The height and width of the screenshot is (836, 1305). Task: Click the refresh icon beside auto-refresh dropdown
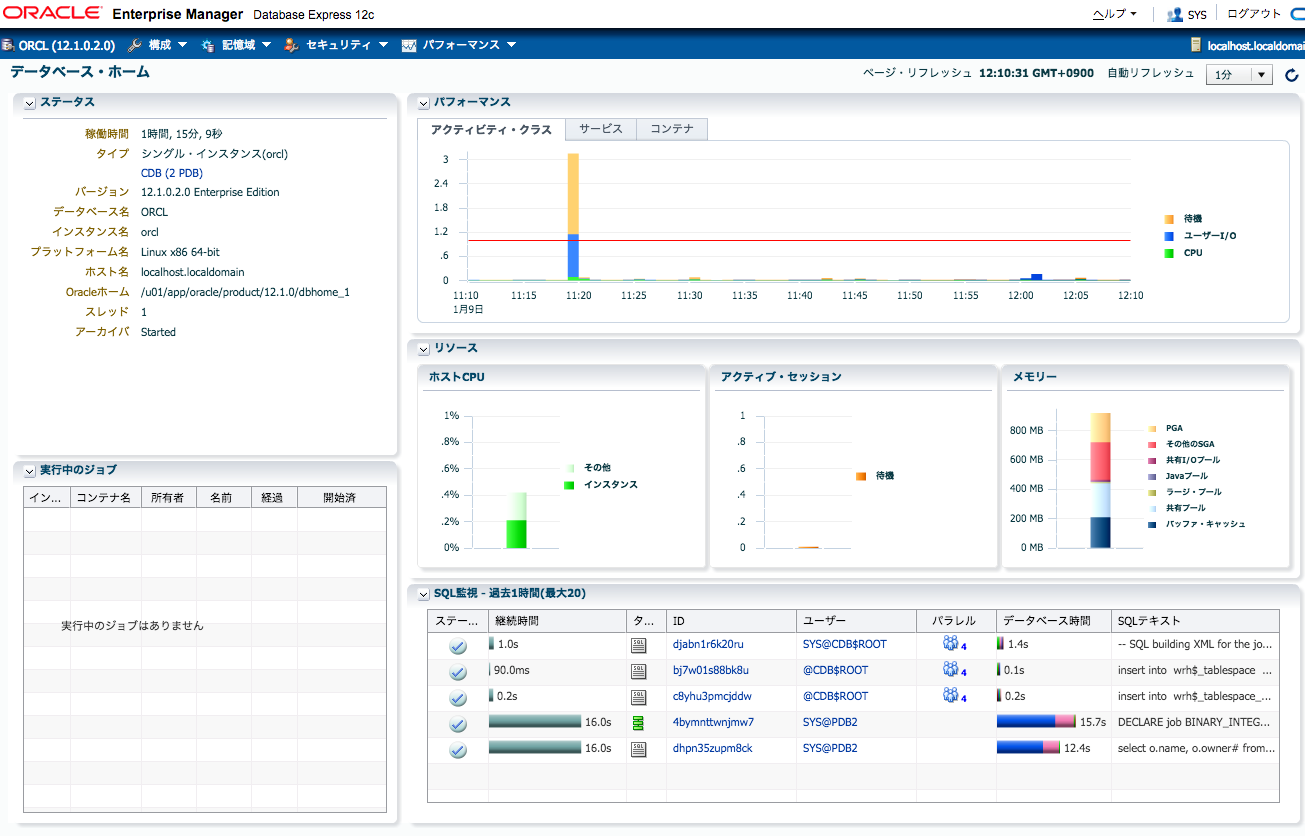(x=1291, y=74)
